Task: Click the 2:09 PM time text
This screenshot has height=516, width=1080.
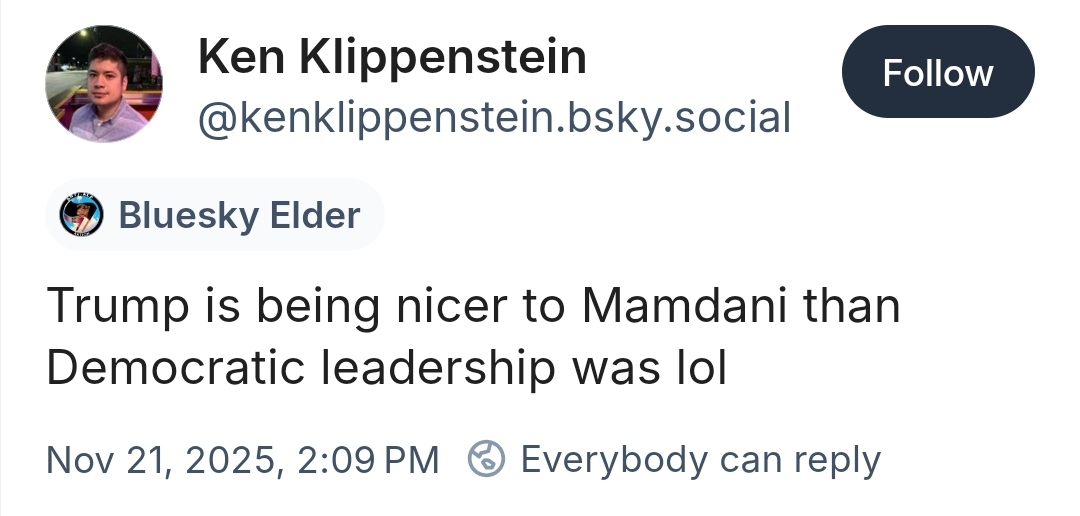Action: click(x=369, y=460)
